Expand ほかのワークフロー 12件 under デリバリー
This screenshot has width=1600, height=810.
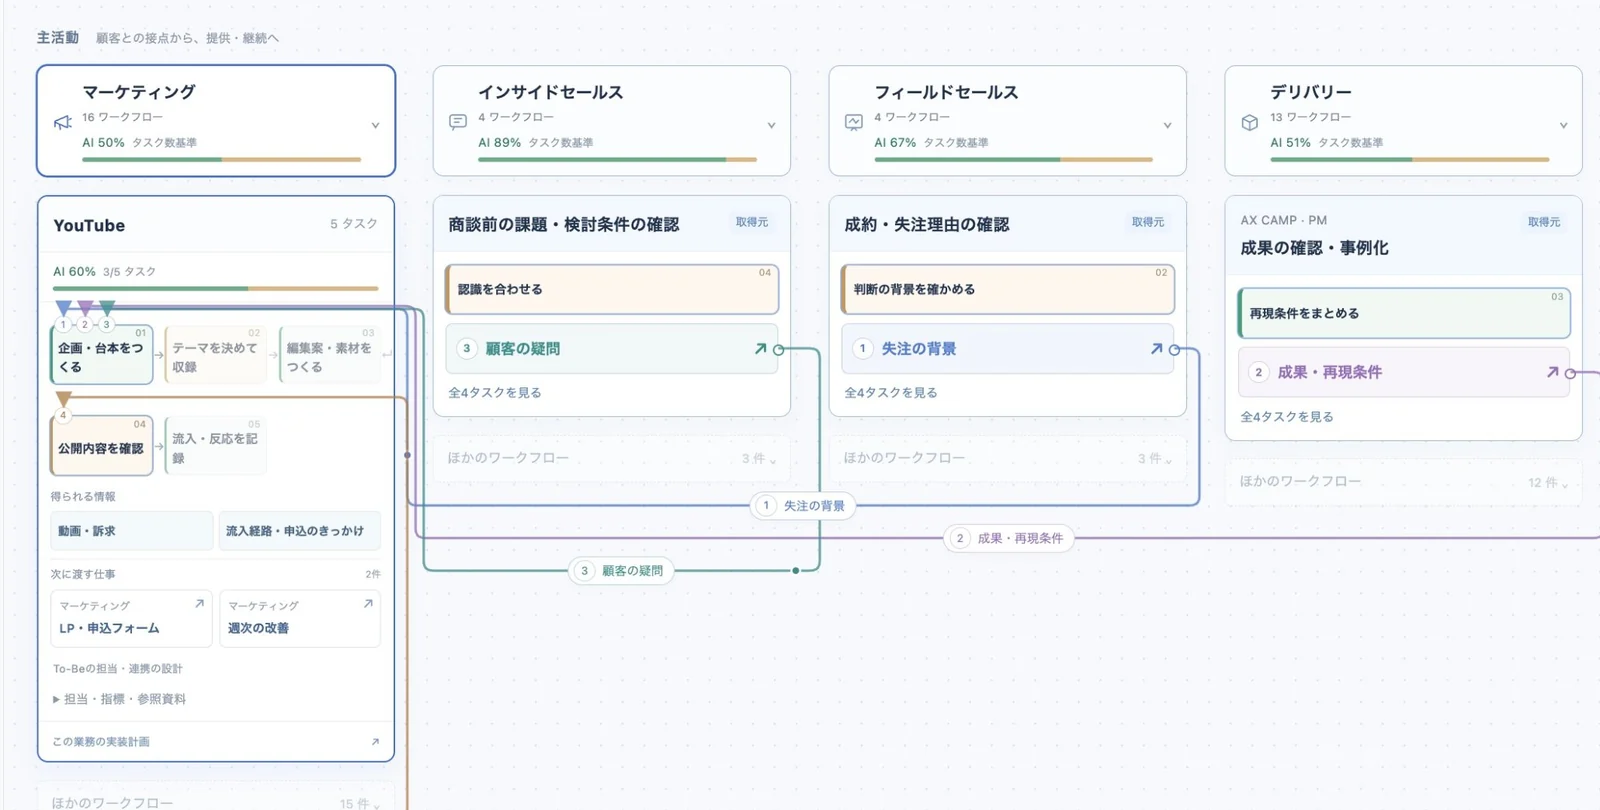click(x=1403, y=482)
